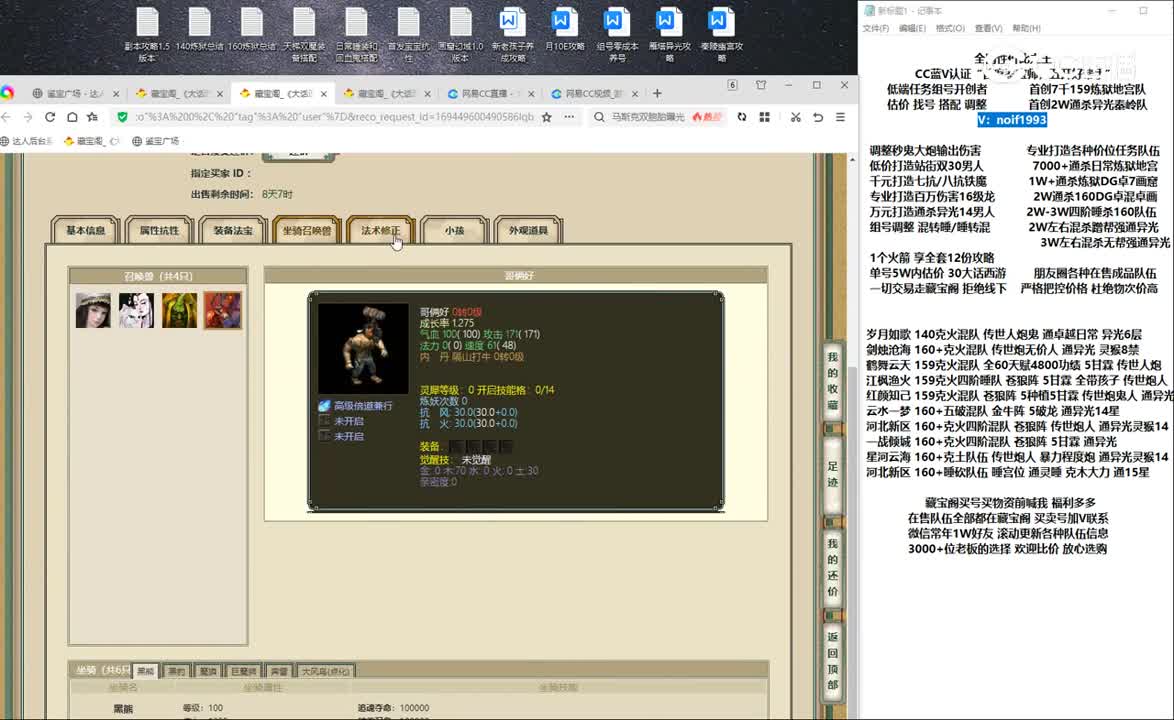Click the browser skin shirt icon
1174x720 pixels.
click(761, 85)
